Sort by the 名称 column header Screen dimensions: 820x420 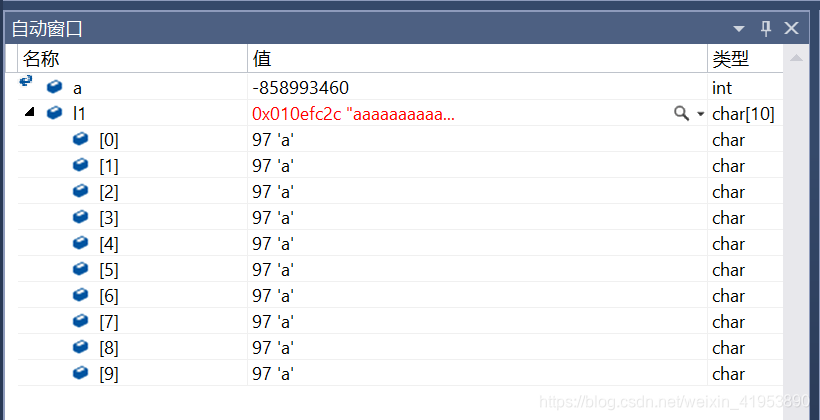[x=132, y=59]
